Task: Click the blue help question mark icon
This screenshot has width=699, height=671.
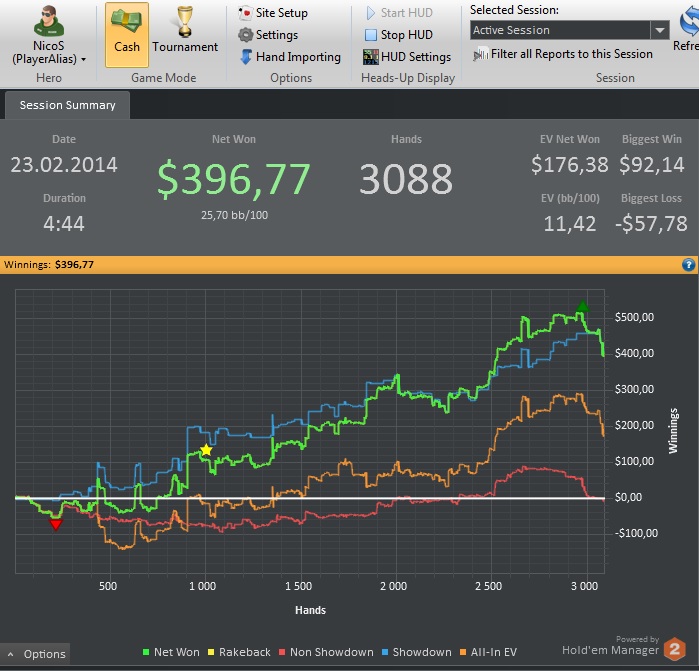Action: point(688,265)
